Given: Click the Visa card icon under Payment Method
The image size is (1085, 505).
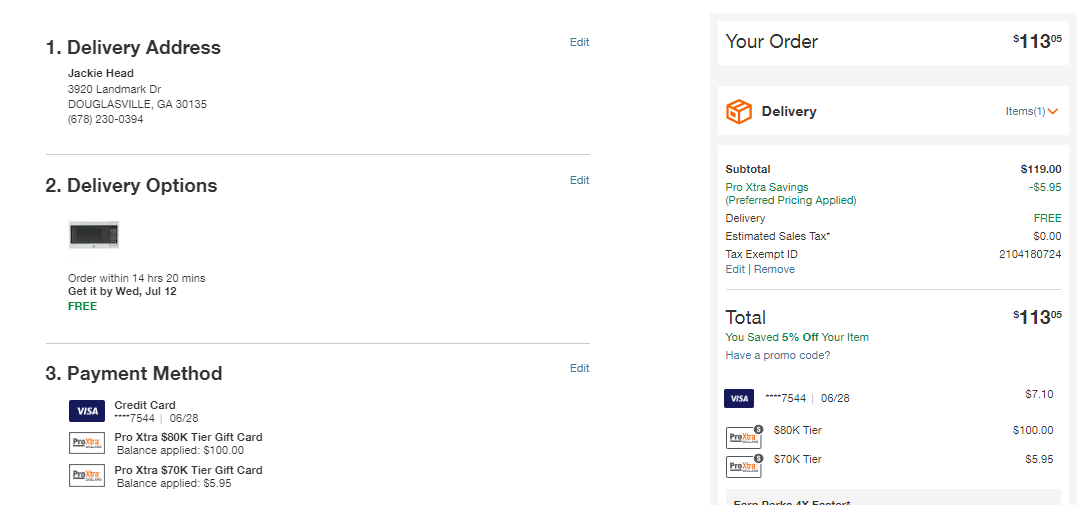Looking at the screenshot, I should pos(87,411).
